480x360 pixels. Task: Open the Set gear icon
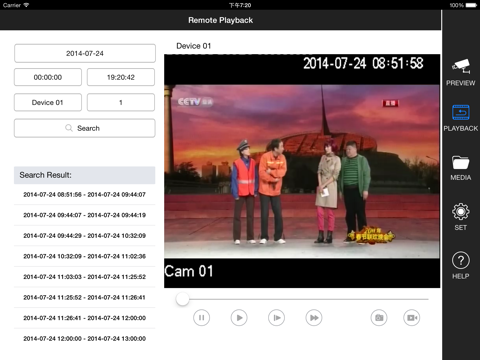click(x=461, y=211)
